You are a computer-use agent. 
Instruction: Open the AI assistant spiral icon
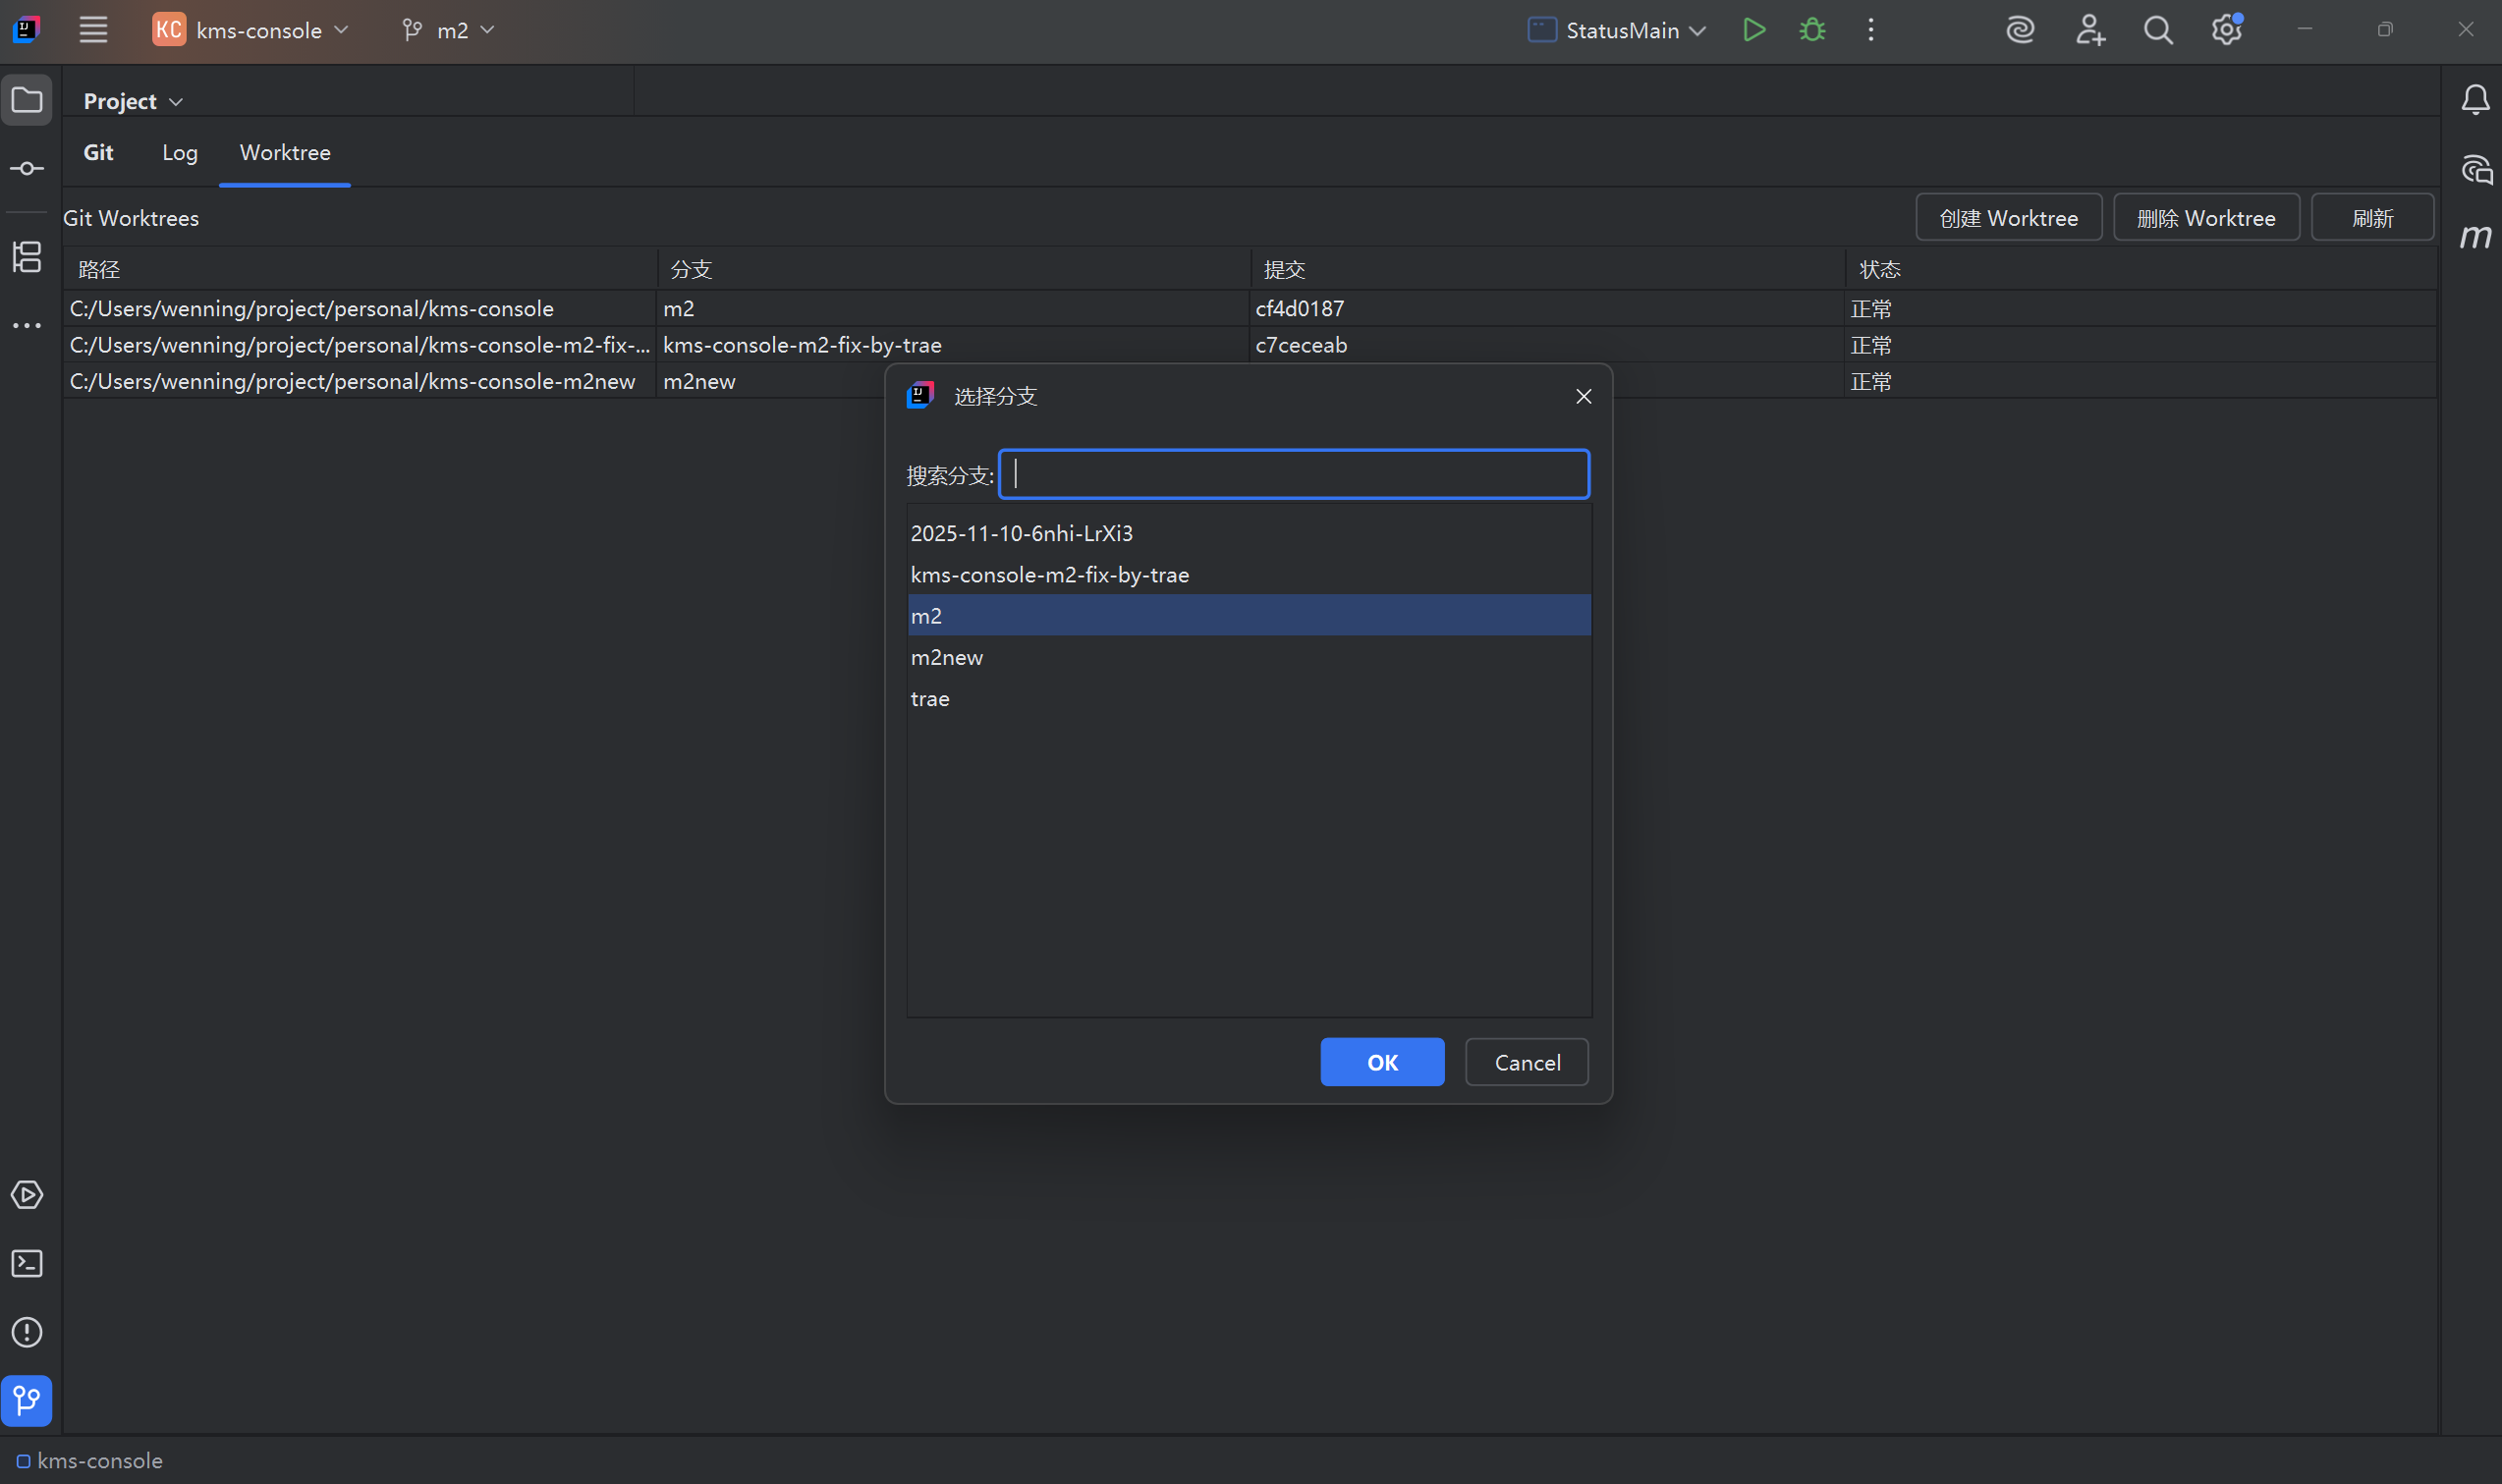tap(2020, 30)
